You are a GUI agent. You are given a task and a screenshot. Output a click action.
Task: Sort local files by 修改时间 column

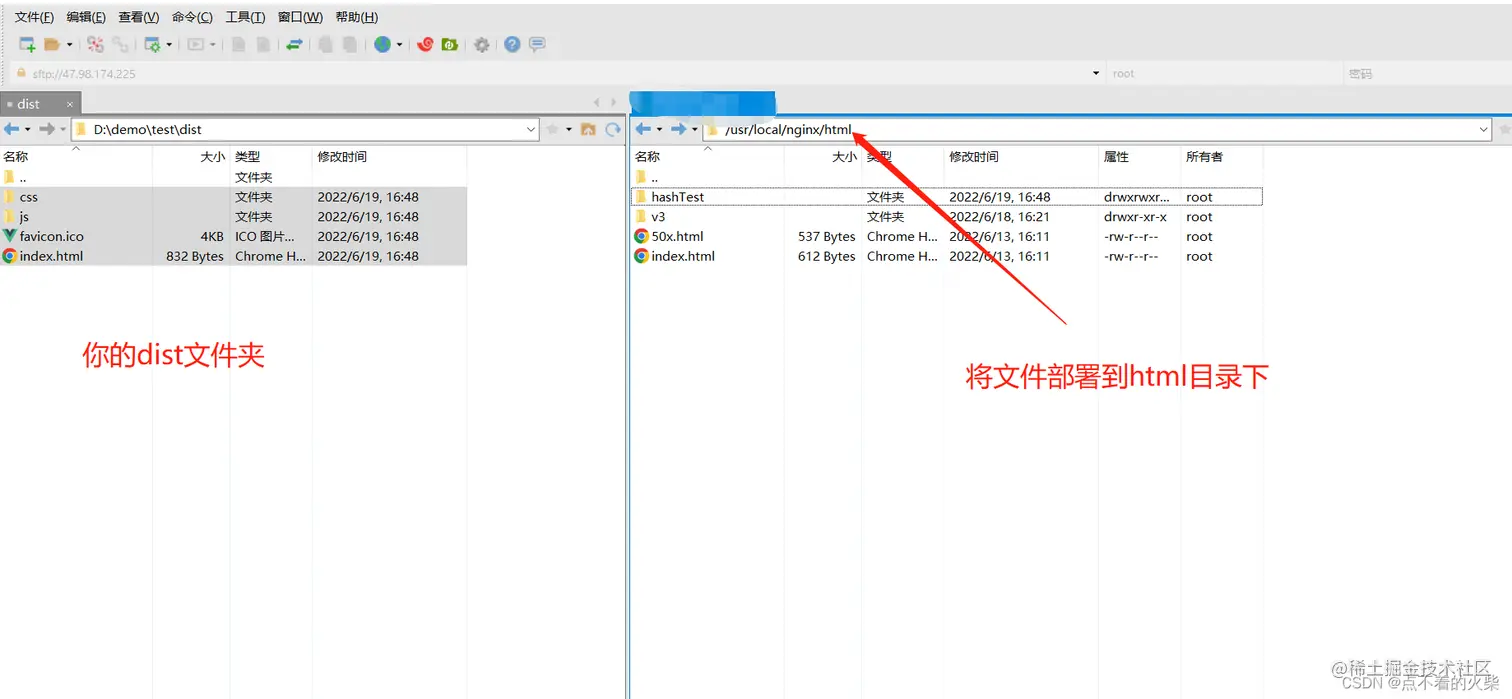point(389,157)
